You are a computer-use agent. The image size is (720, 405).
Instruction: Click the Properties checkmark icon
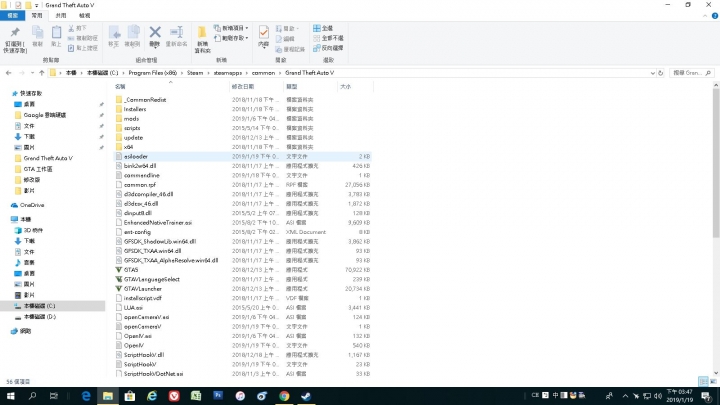[x=264, y=32]
